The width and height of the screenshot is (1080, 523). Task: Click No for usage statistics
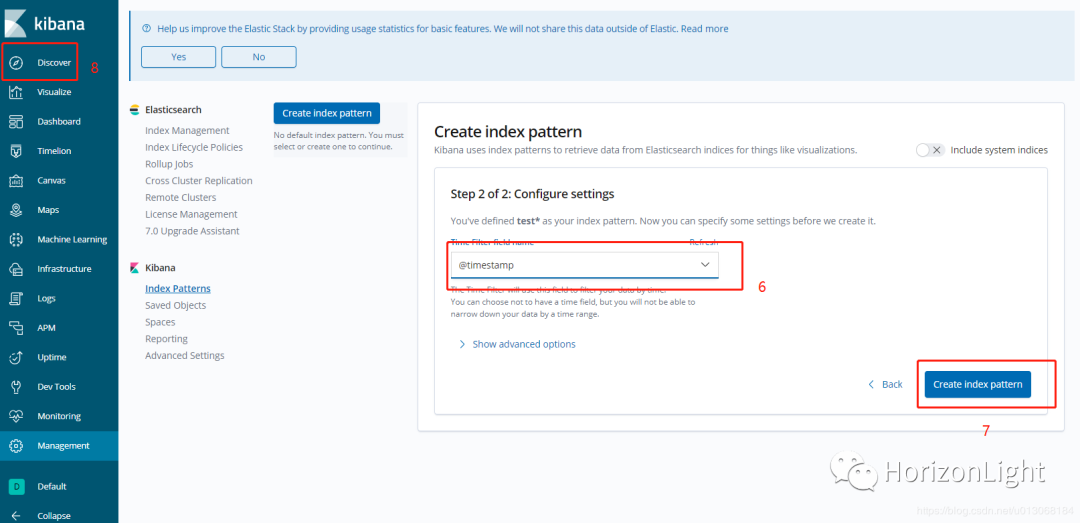point(259,57)
